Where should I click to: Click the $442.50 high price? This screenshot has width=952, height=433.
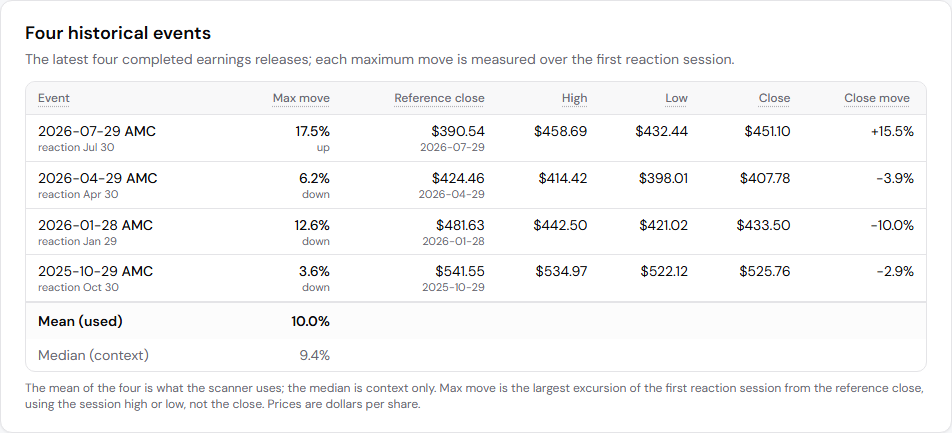pos(560,225)
